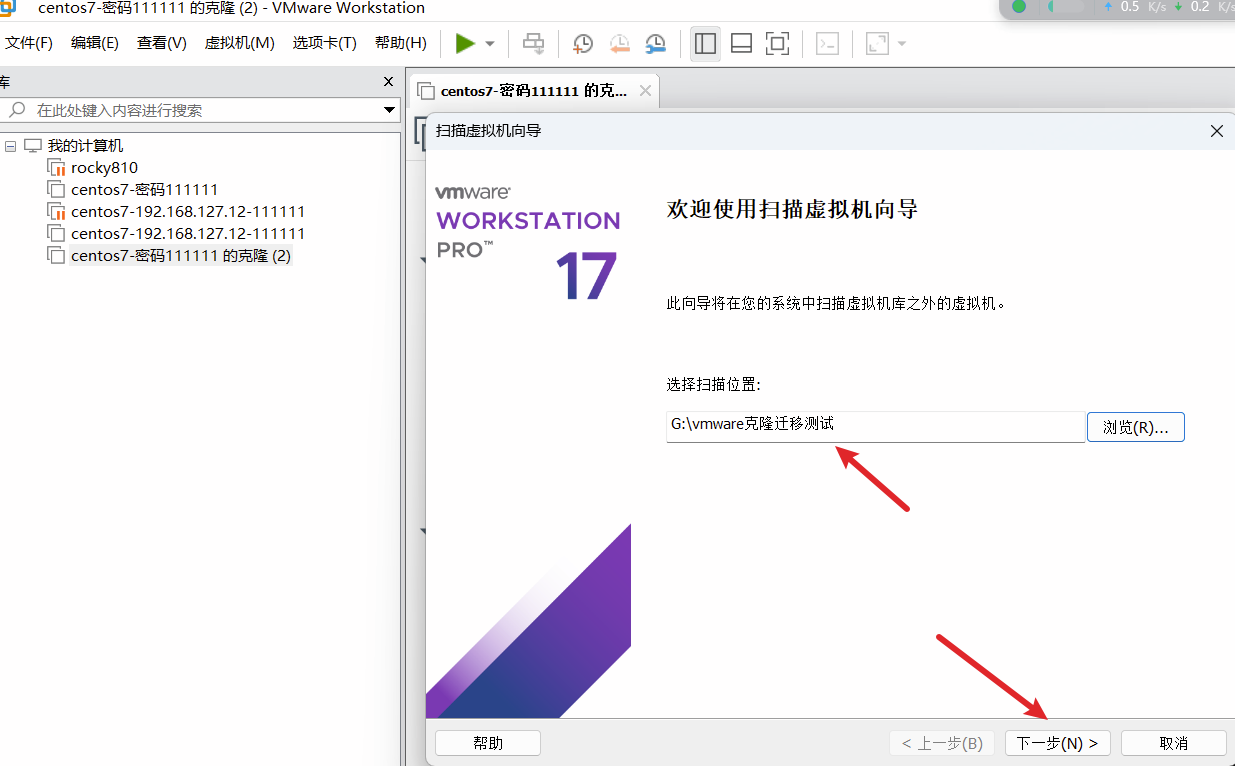Toggle the library sidebar view icon
Viewport: 1235px width, 766px height.
point(705,43)
